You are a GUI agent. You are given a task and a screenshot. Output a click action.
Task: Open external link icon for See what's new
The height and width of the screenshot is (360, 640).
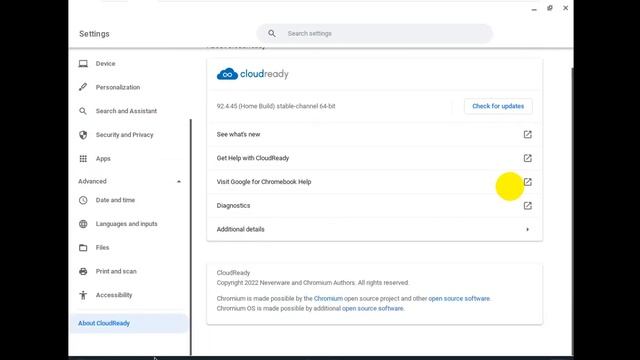528,134
